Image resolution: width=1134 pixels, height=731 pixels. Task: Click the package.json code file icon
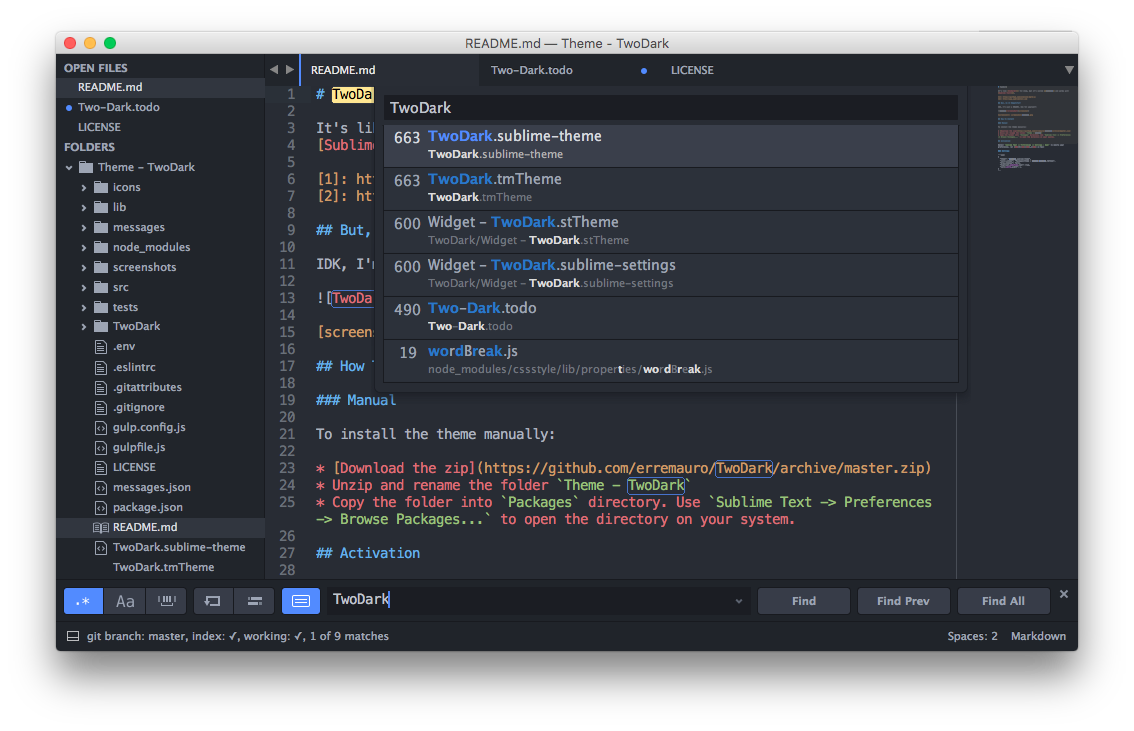click(x=101, y=508)
